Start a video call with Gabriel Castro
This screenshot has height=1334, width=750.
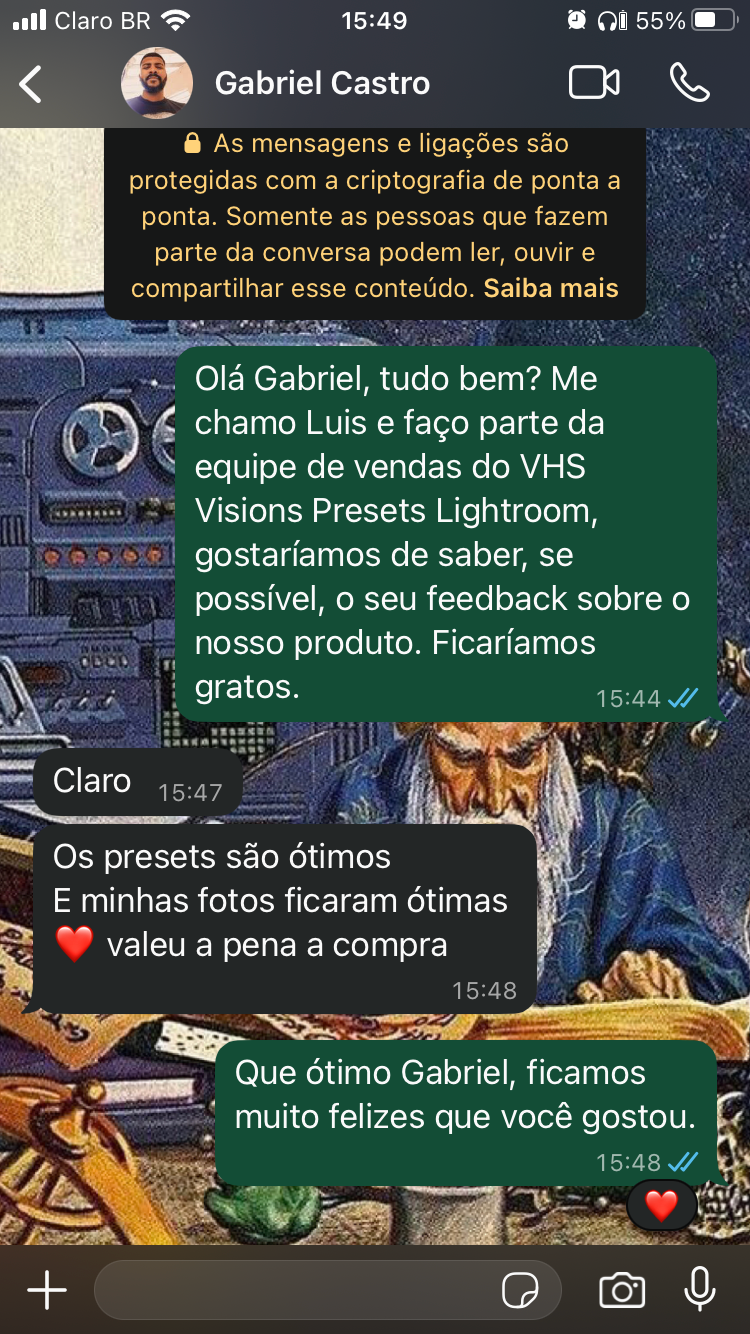[594, 83]
